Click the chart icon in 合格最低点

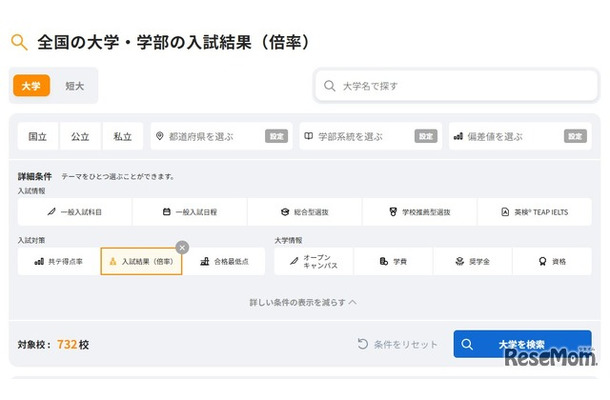coord(205,261)
